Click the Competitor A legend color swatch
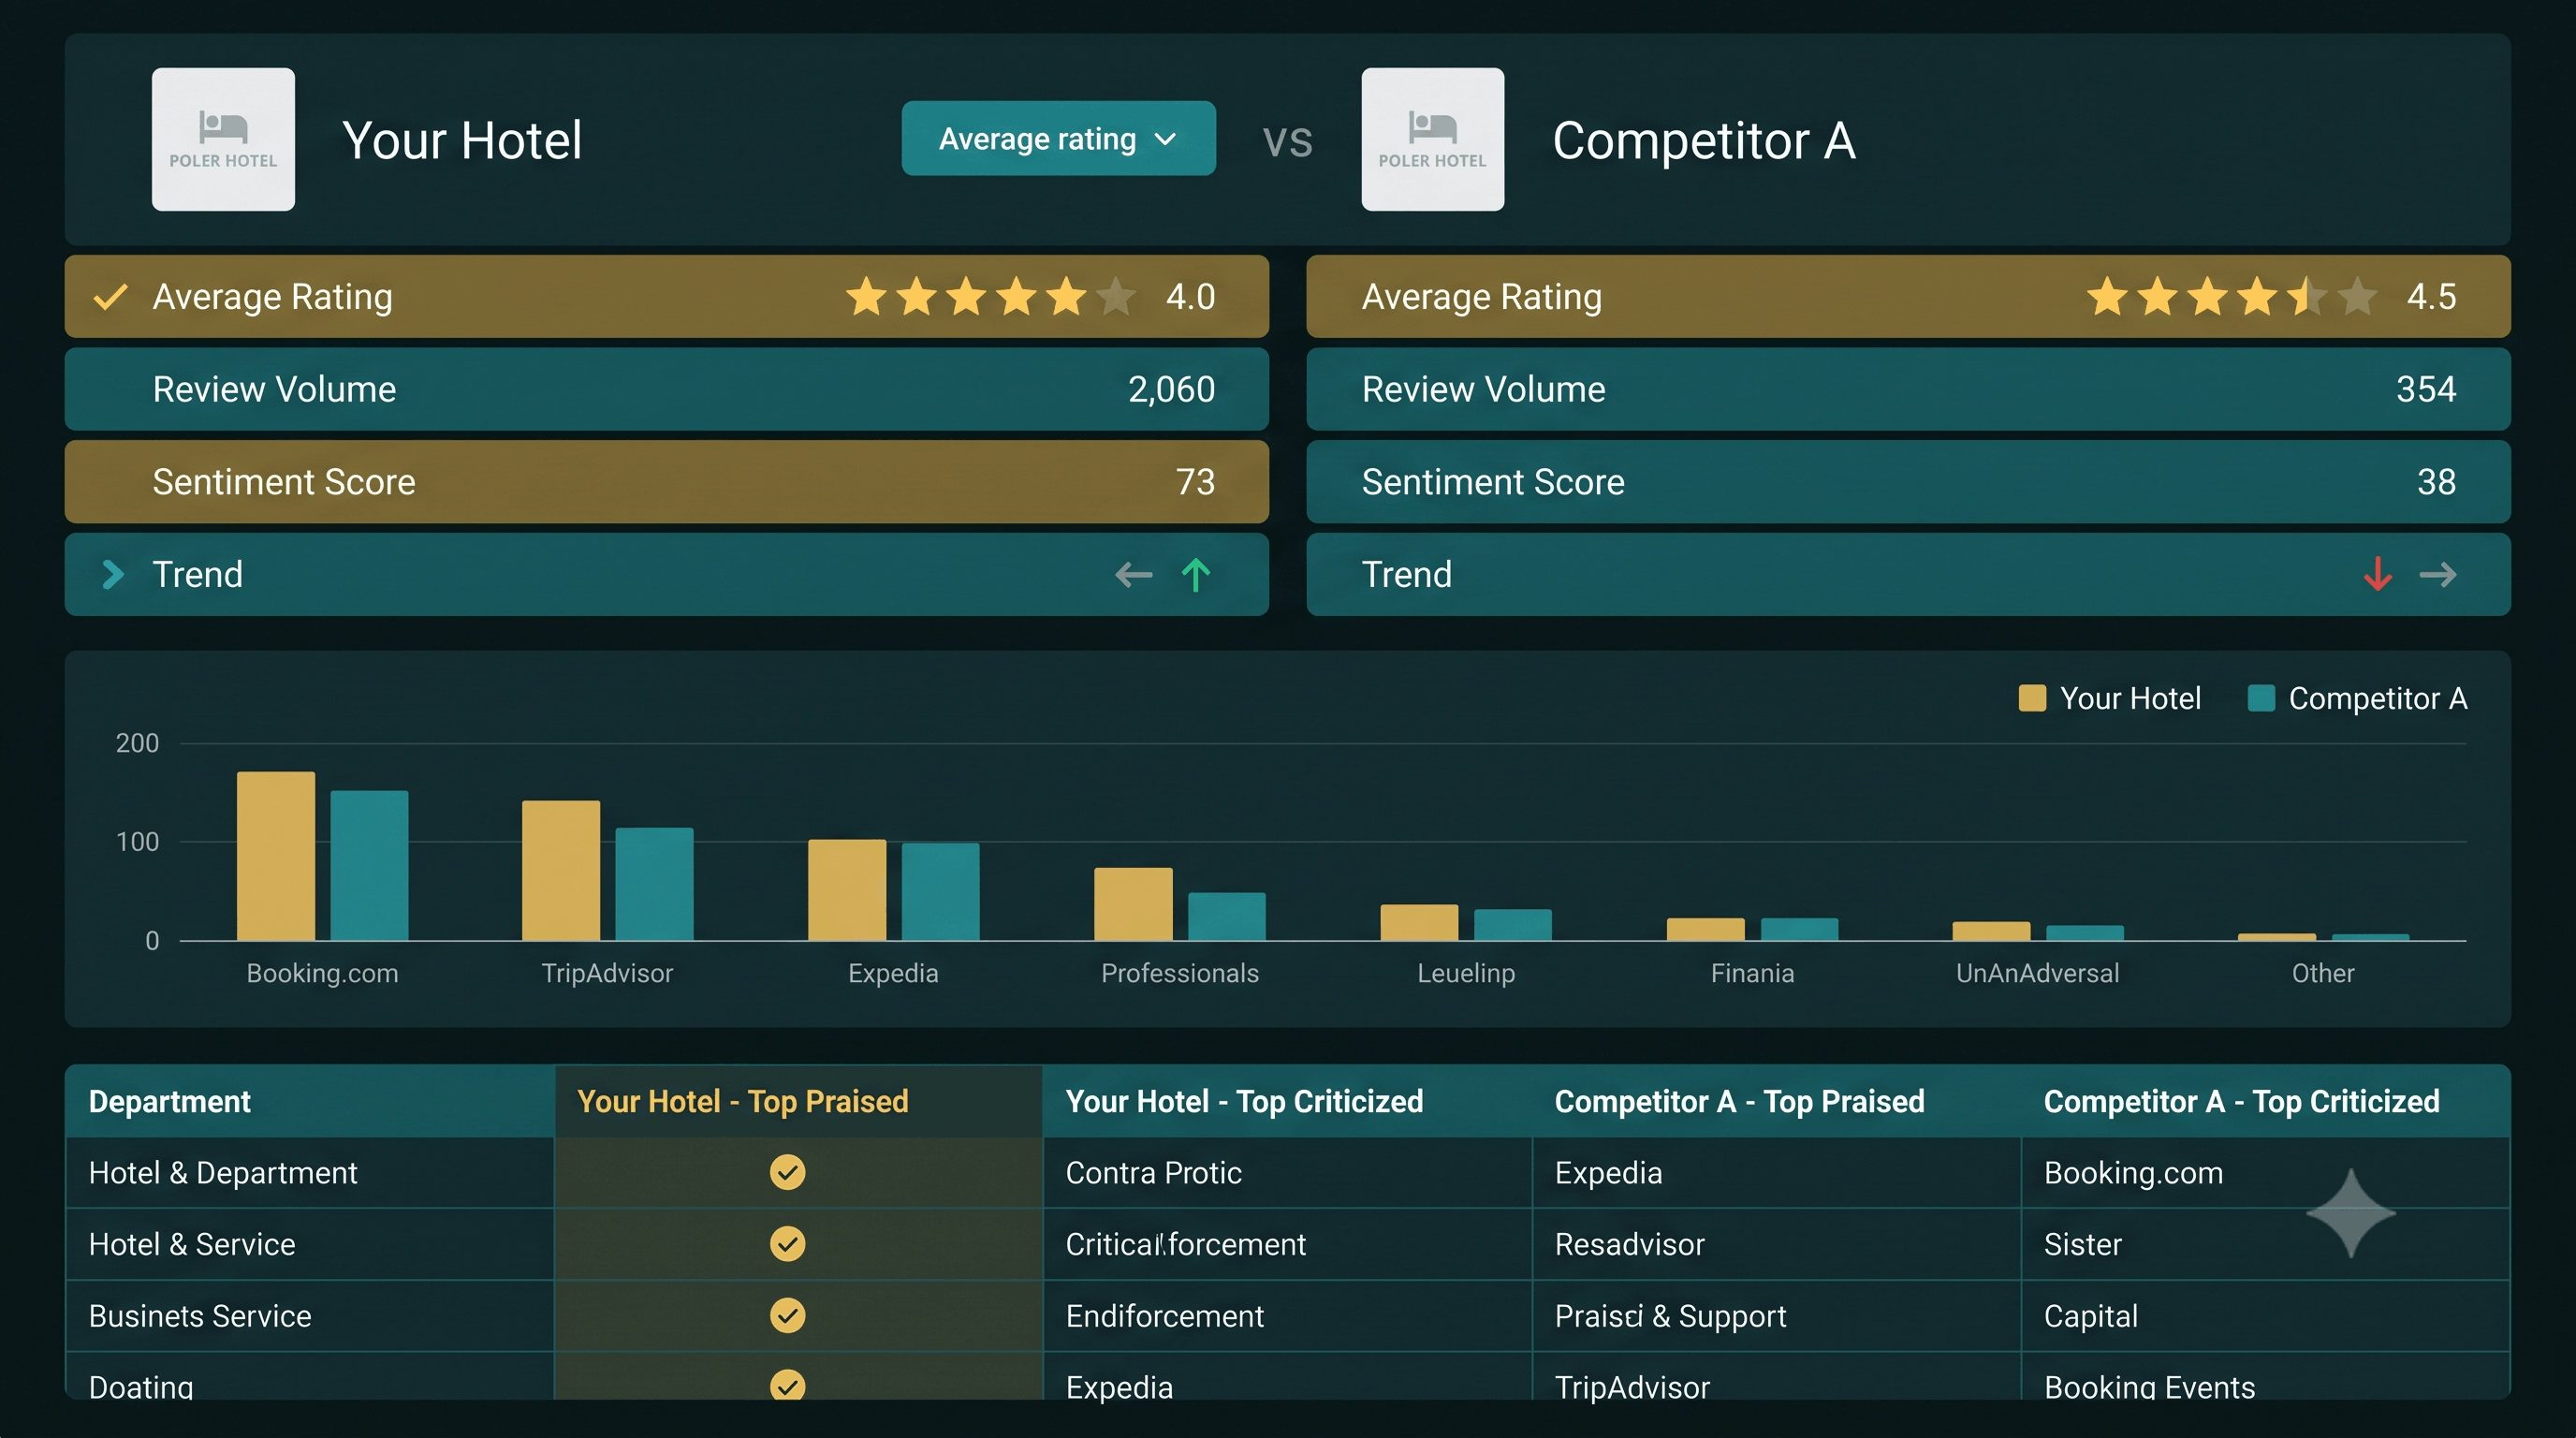The image size is (2576, 1438). coord(2261,698)
